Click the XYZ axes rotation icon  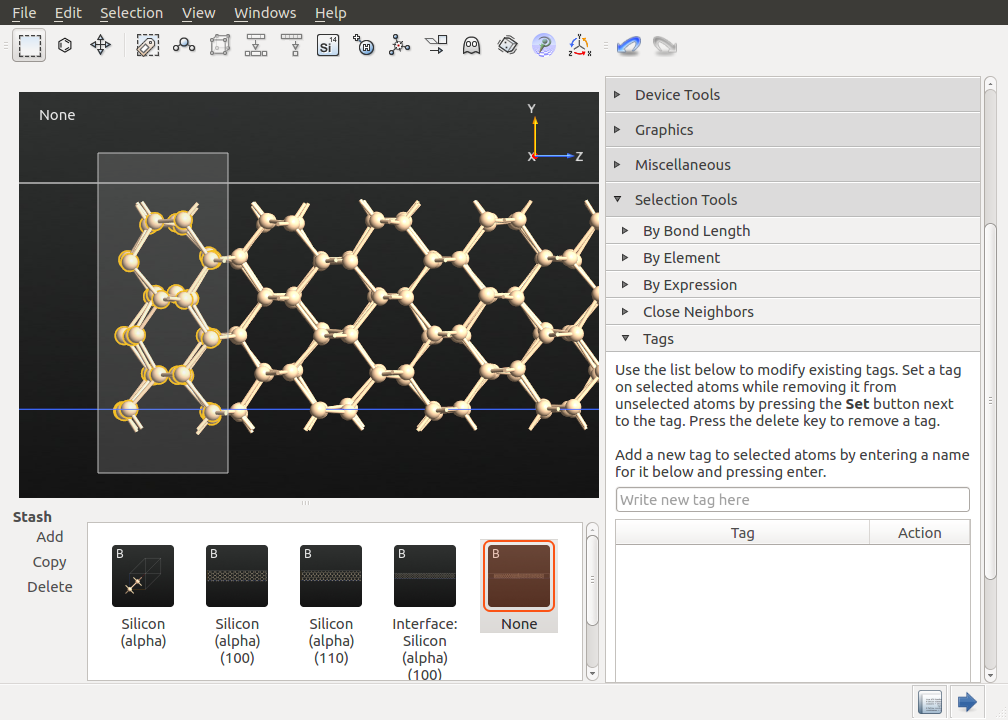(x=580, y=46)
